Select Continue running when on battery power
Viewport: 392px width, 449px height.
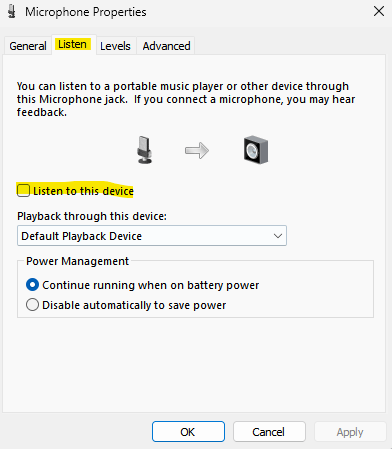pos(32,285)
